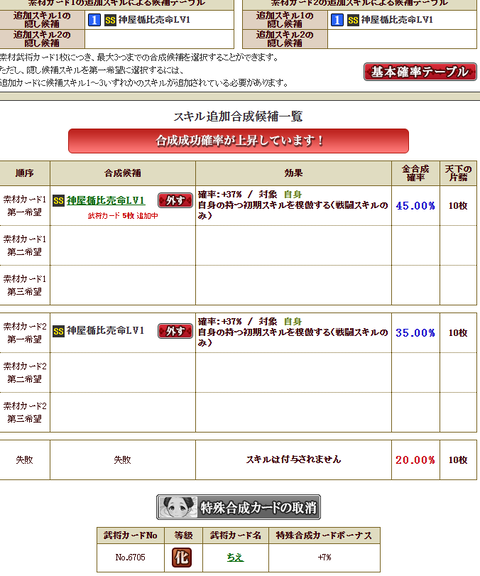This screenshot has width=480, height=576.
Task: Click 素材カード1 第三希望 row label
Action: pyautogui.click(x=25, y=285)
